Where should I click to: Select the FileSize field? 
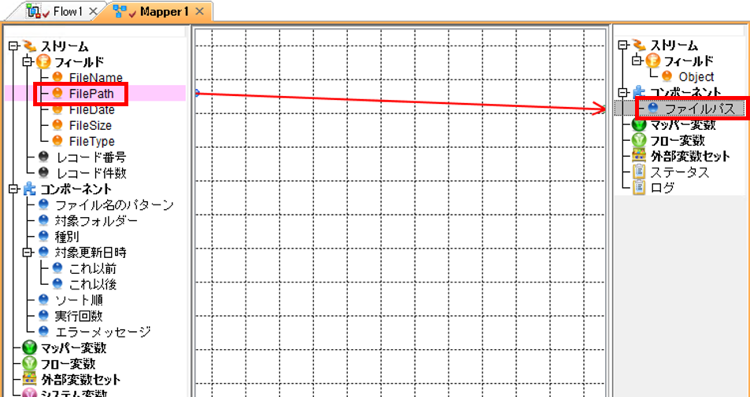pos(90,125)
